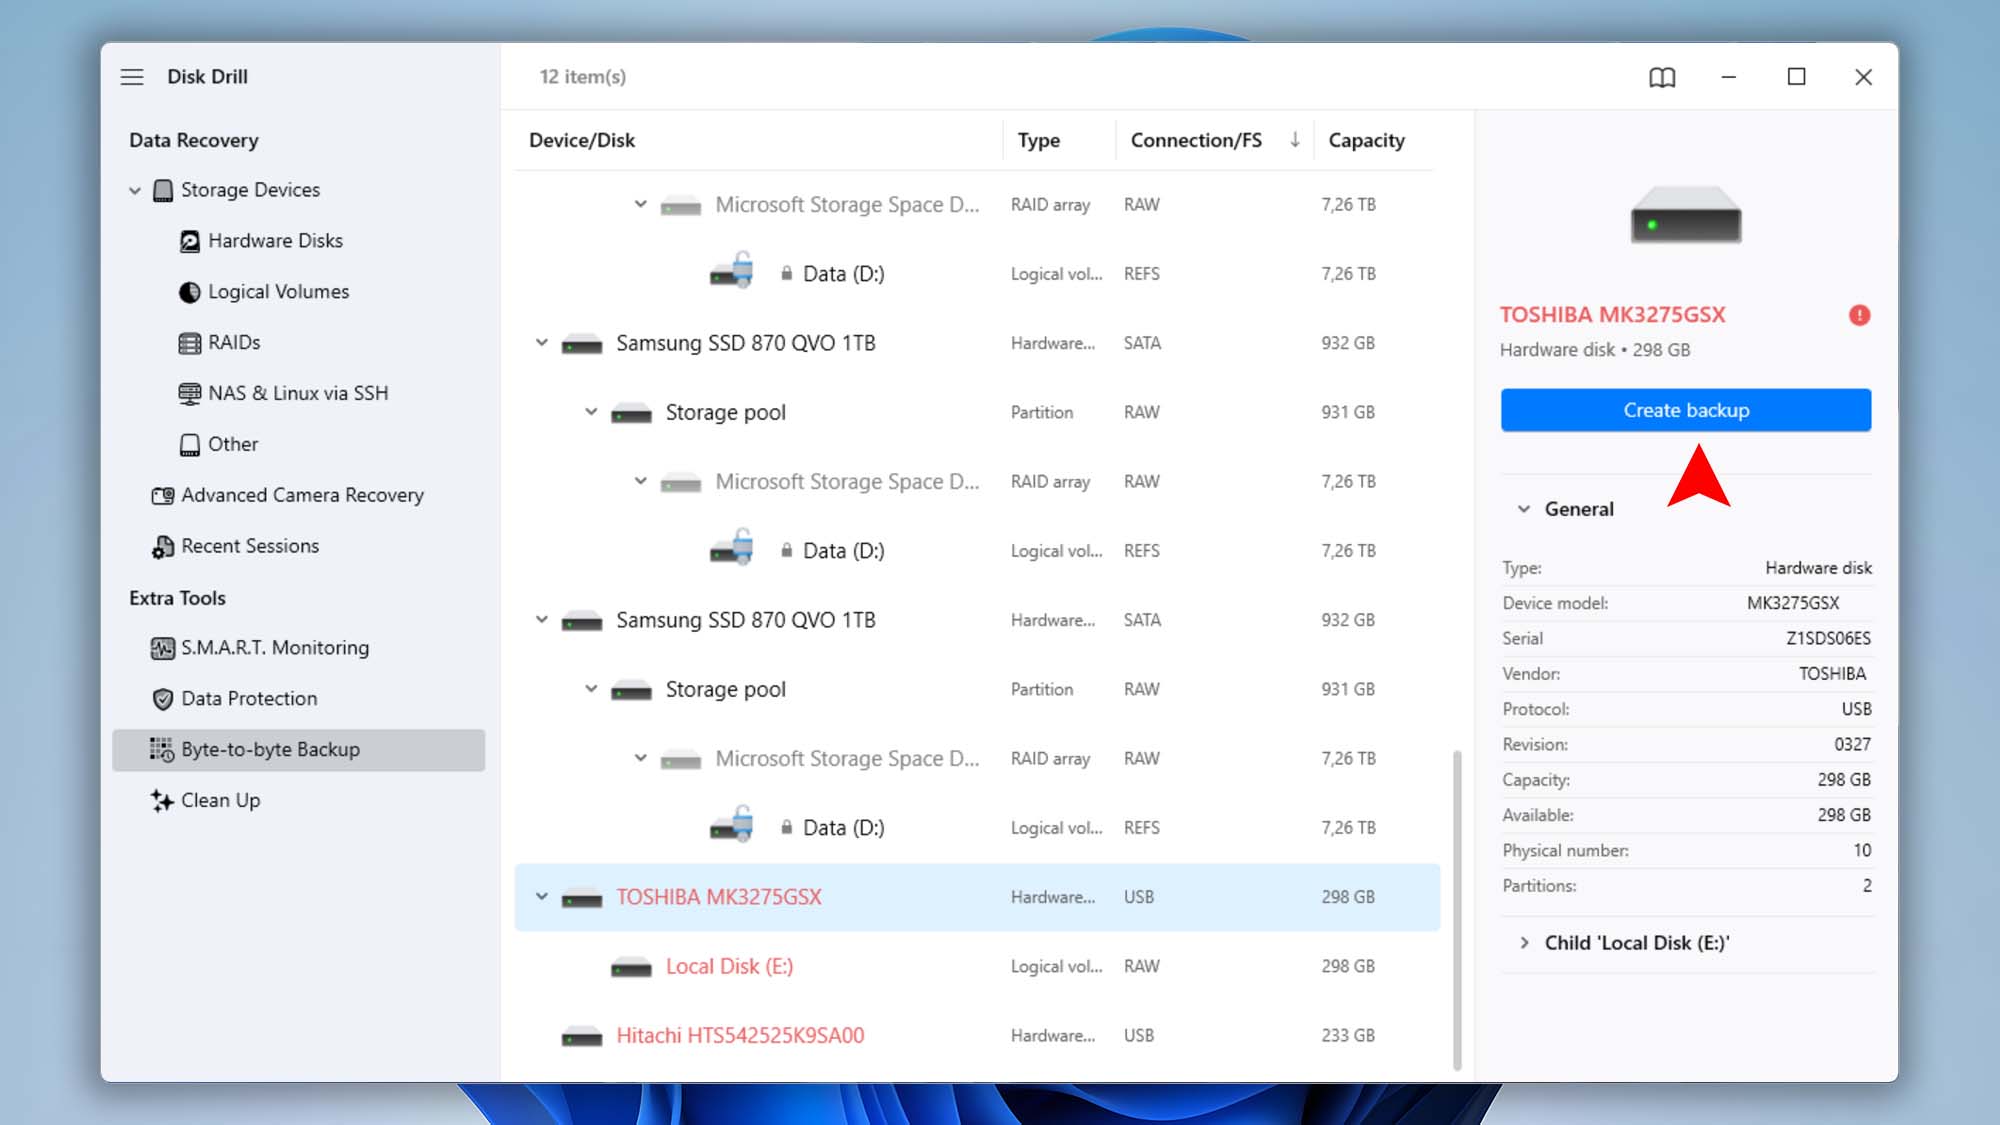Select the Local Disk (E:) volume name

point(729,967)
